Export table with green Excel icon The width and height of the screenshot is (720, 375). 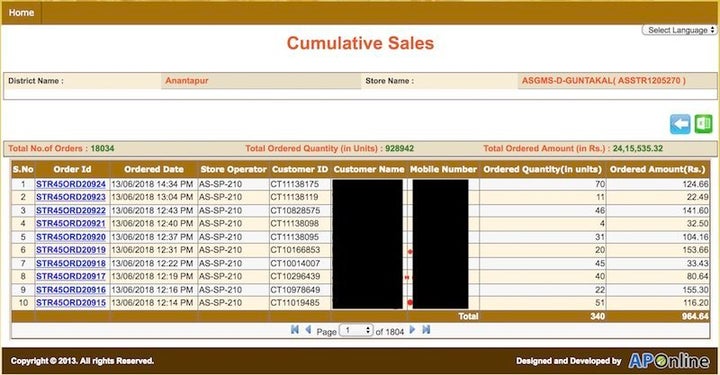(703, 124)
